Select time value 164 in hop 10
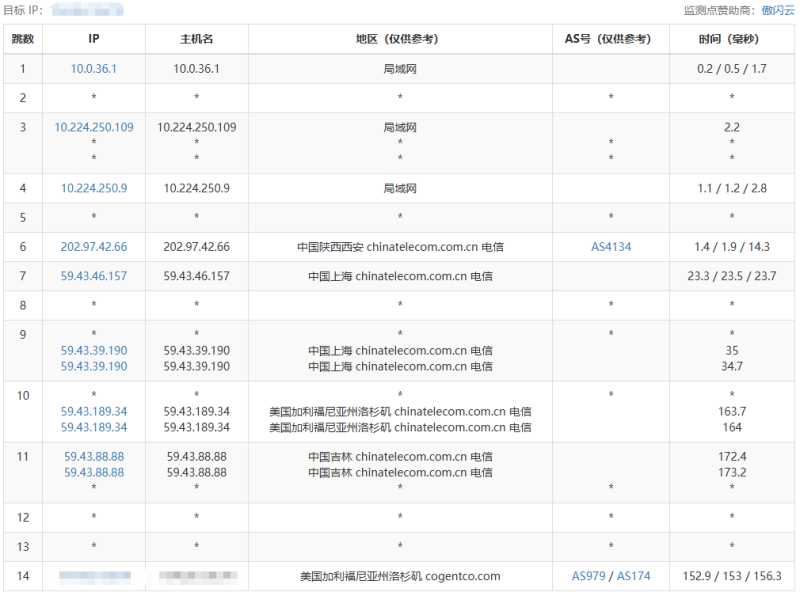Viewport: 800px width, 596px height. (x=732, y=427)
